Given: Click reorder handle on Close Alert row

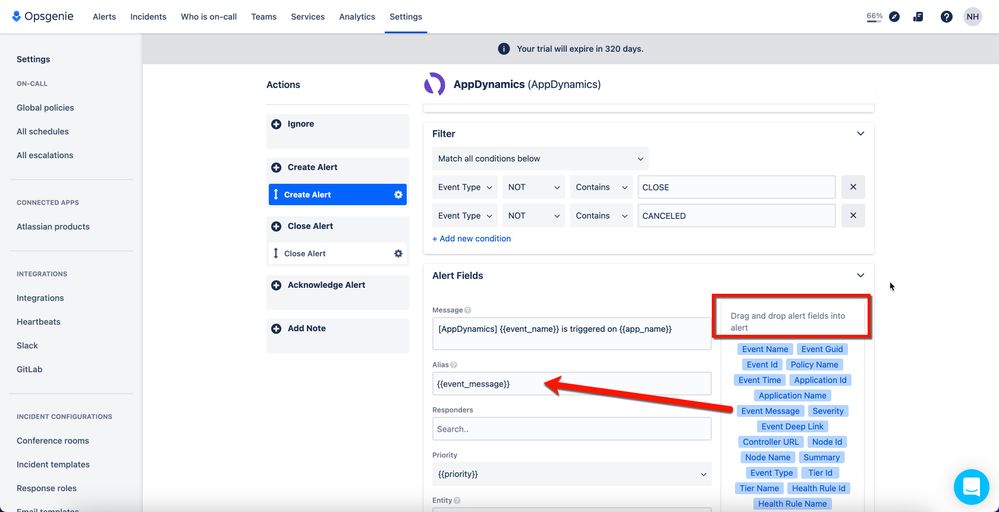Looking at the screenshot, I should [x=276, y=253].
